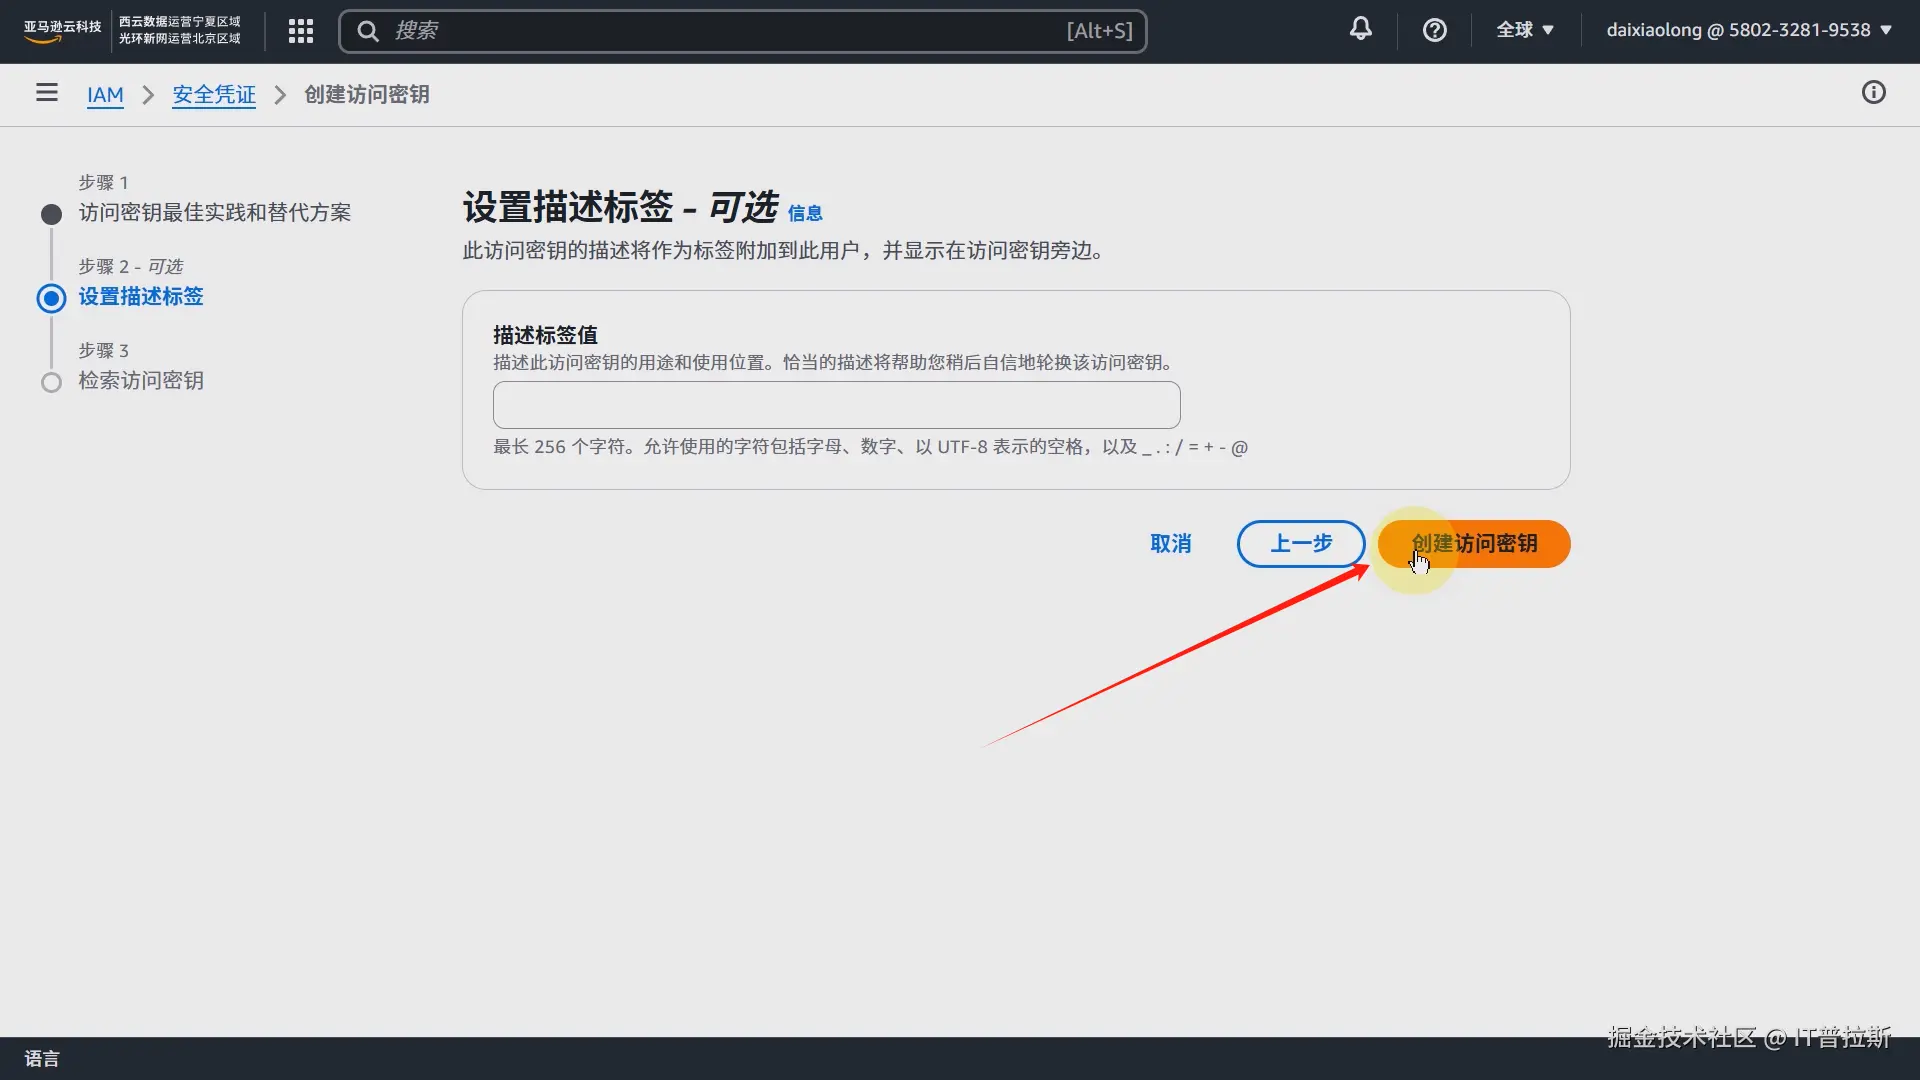Expand the 全球 region dropdown
The image size is (1920, 1080).
1524,30
